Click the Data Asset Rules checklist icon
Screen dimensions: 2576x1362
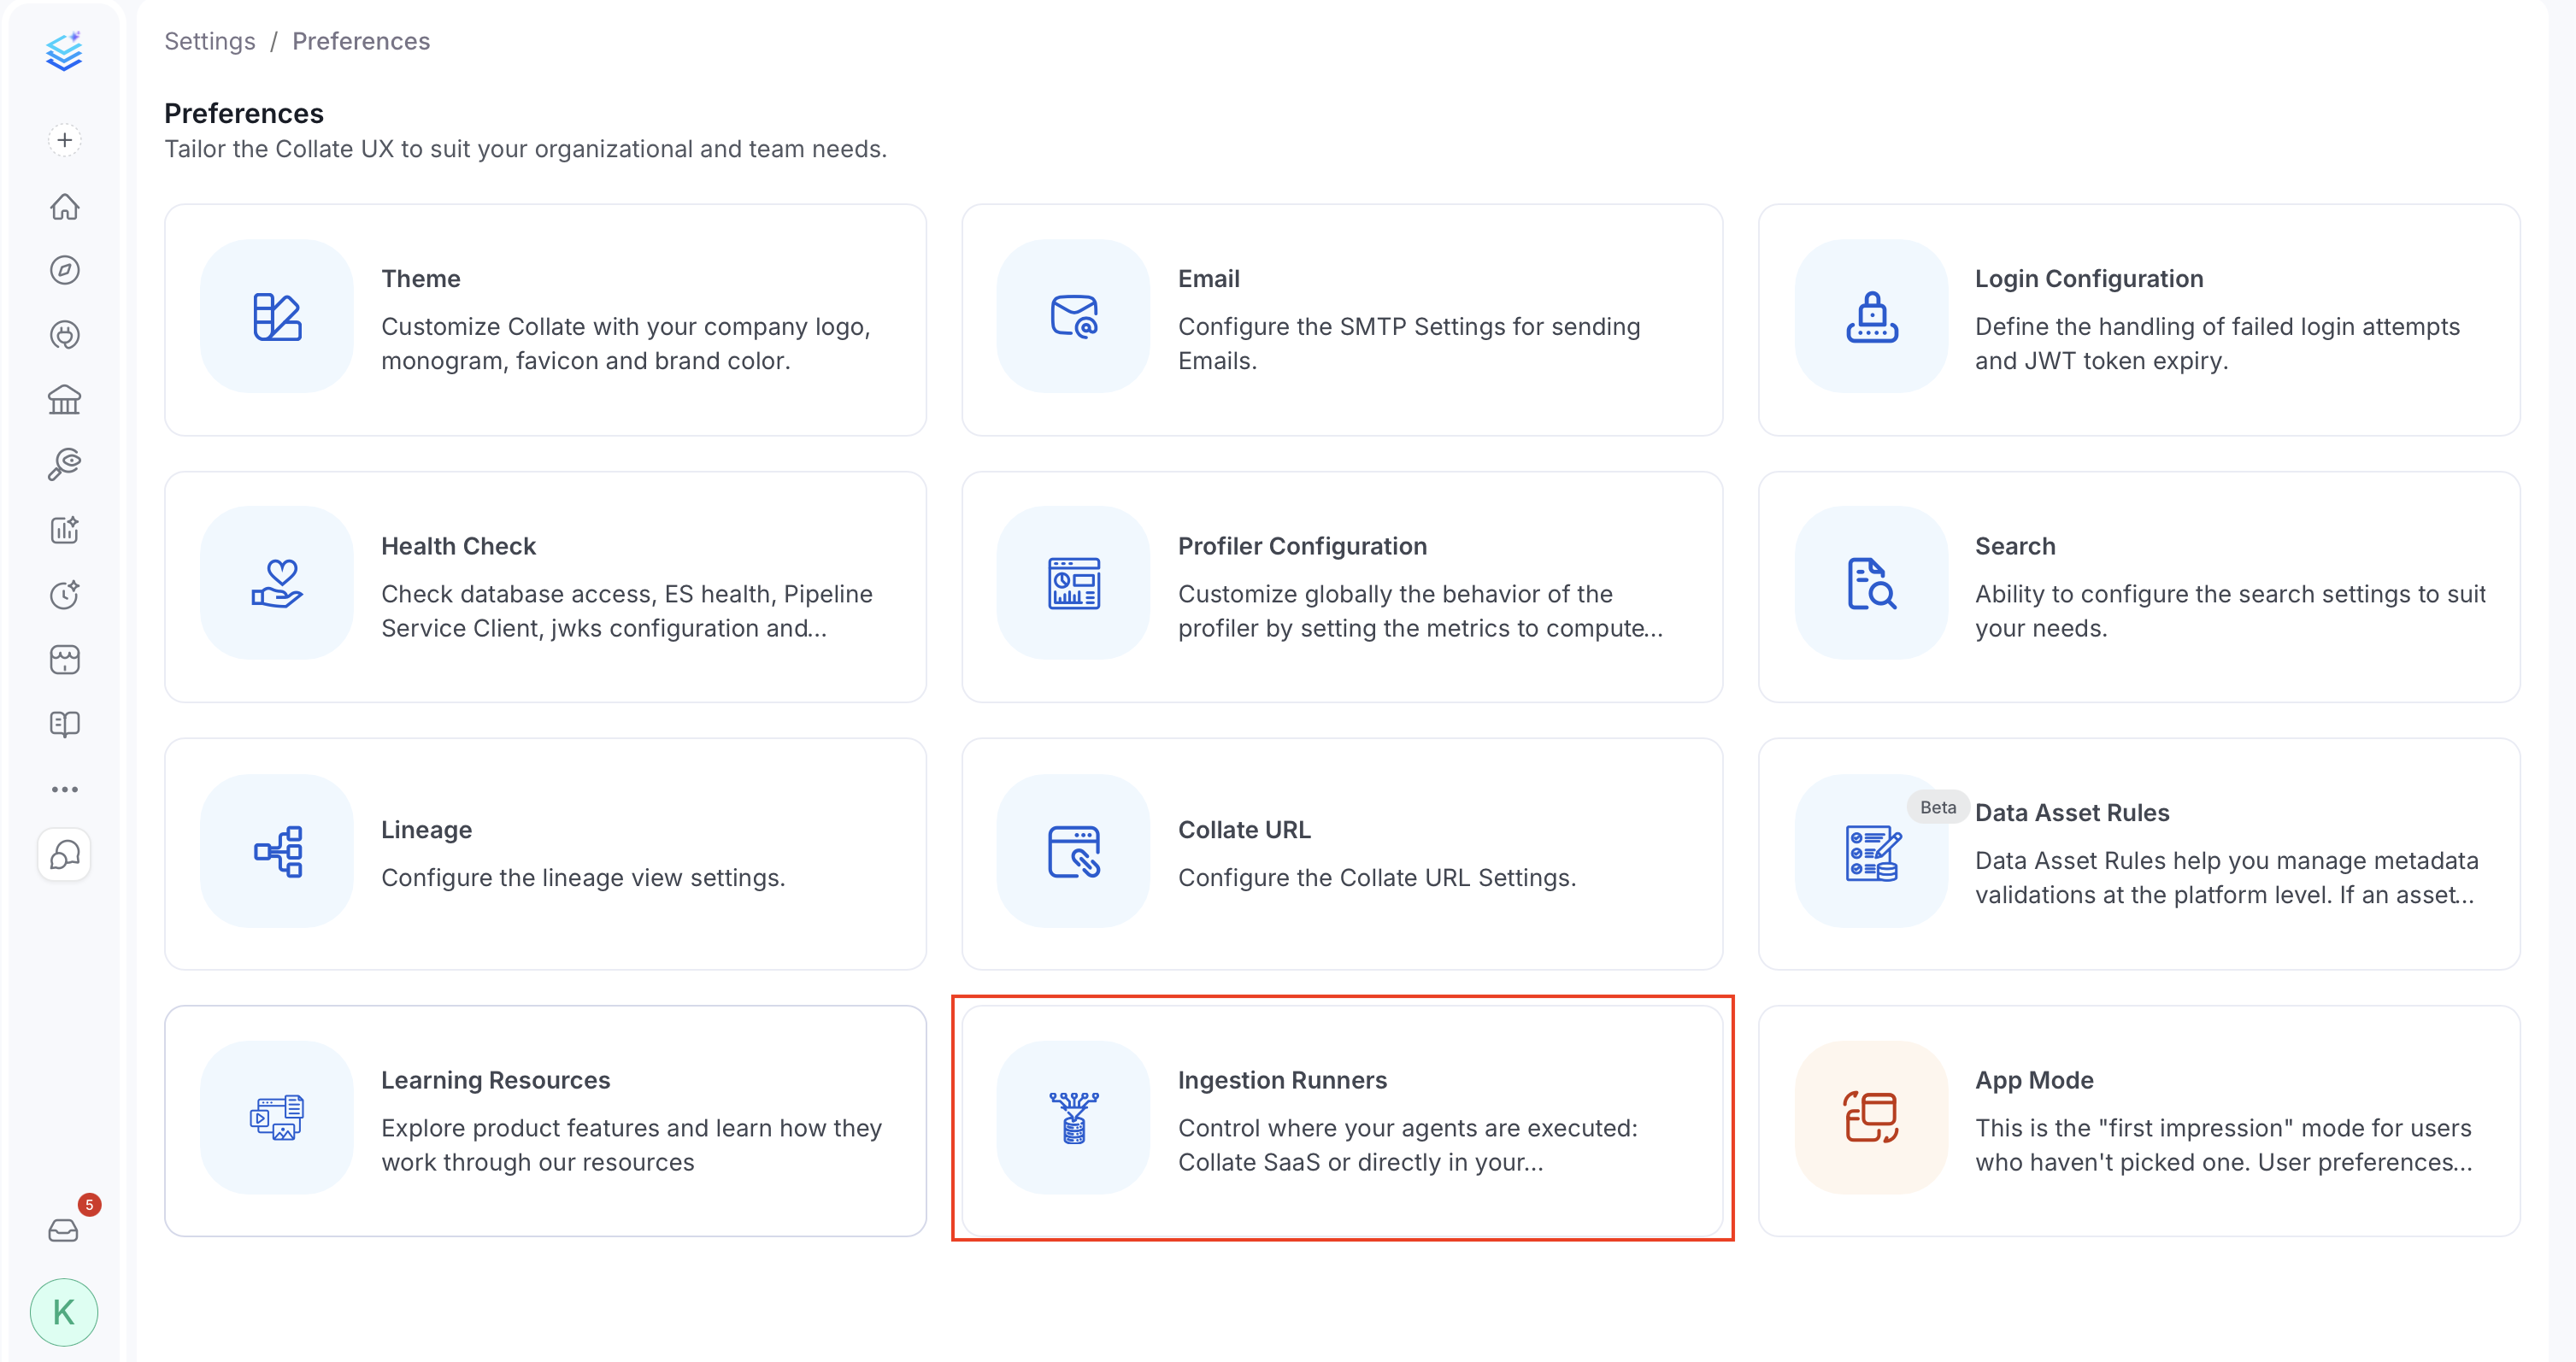[1871, 852]
